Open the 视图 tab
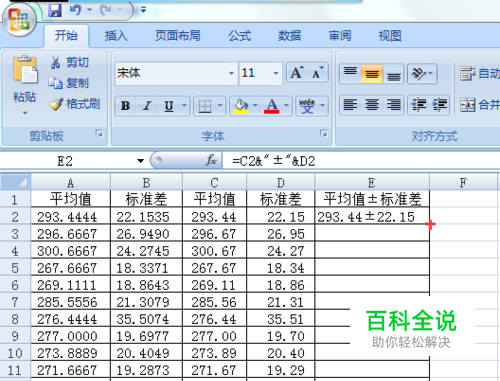 (390, 35)
